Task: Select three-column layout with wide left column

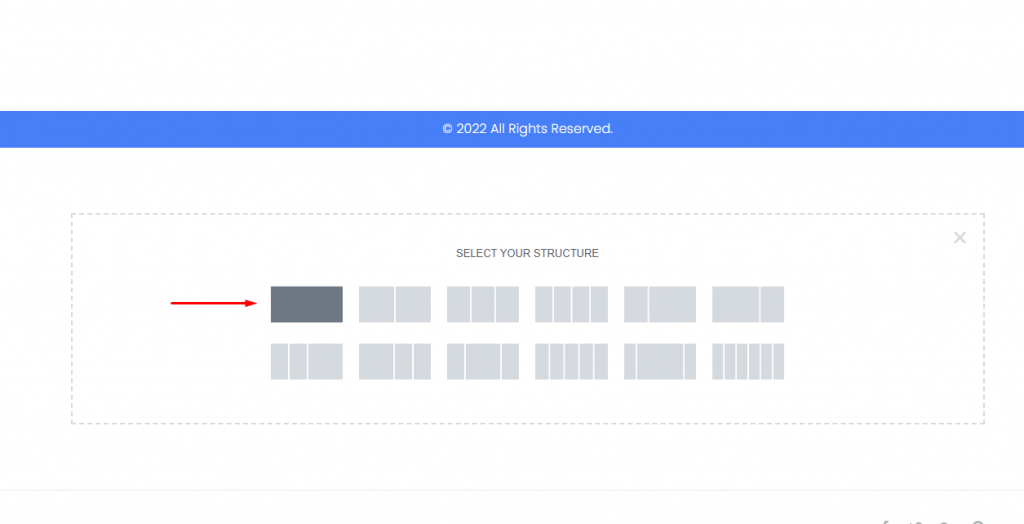Action: click(x=394, y=361)
